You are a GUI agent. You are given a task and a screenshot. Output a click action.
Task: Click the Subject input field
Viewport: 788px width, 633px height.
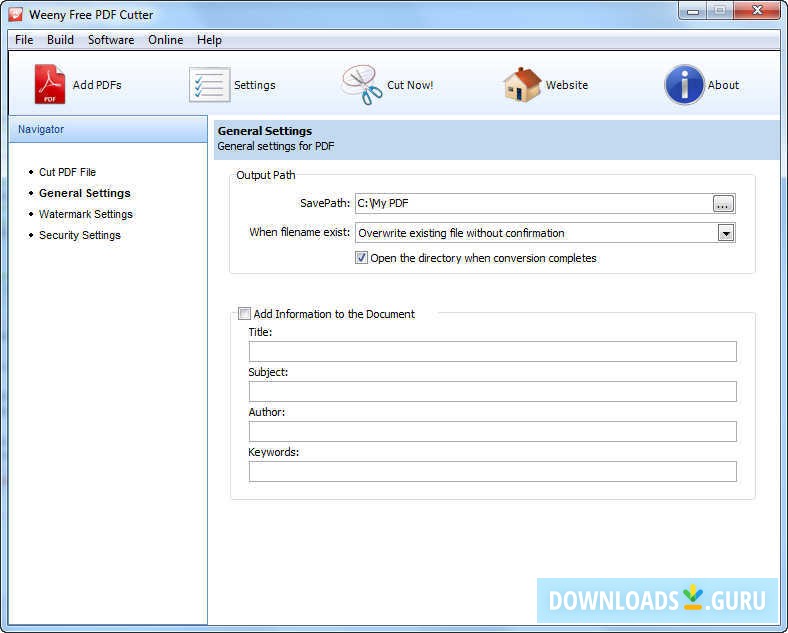492,391
